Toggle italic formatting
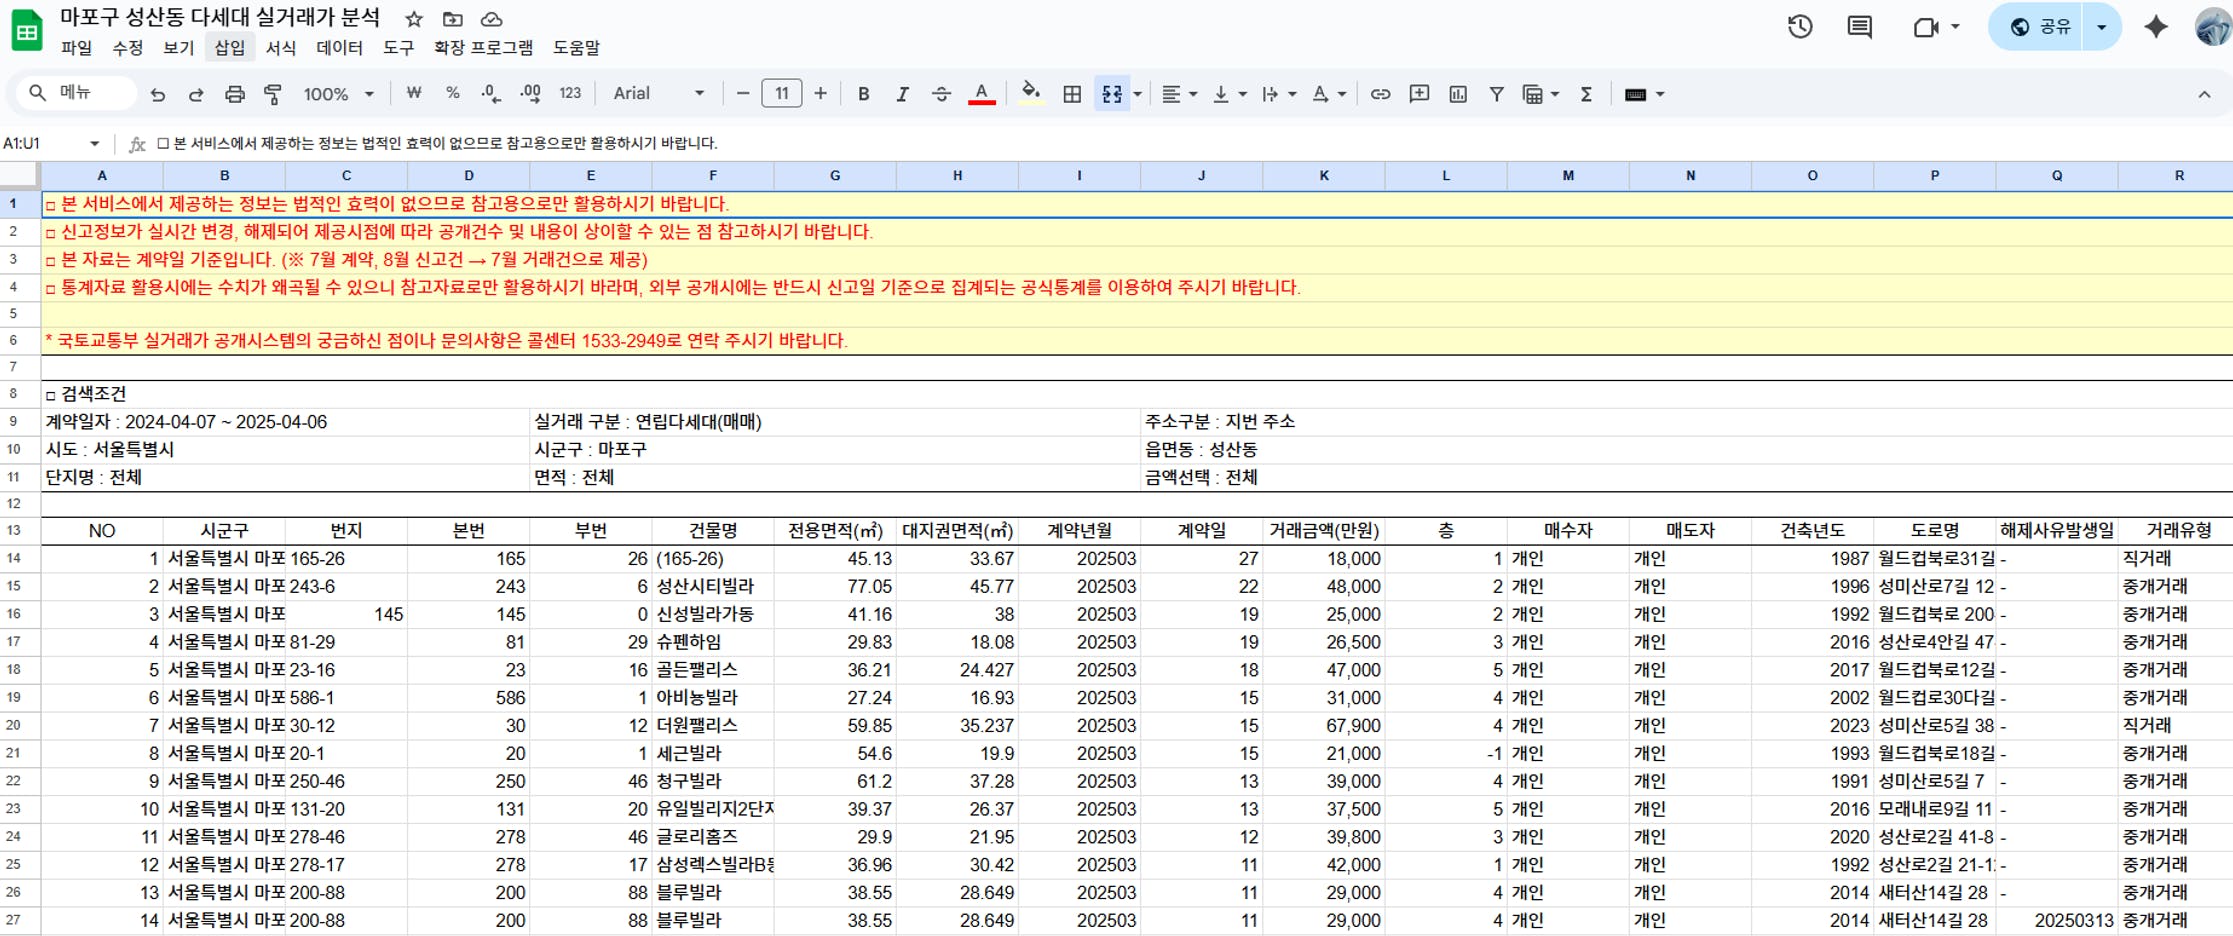 point(902,94)
